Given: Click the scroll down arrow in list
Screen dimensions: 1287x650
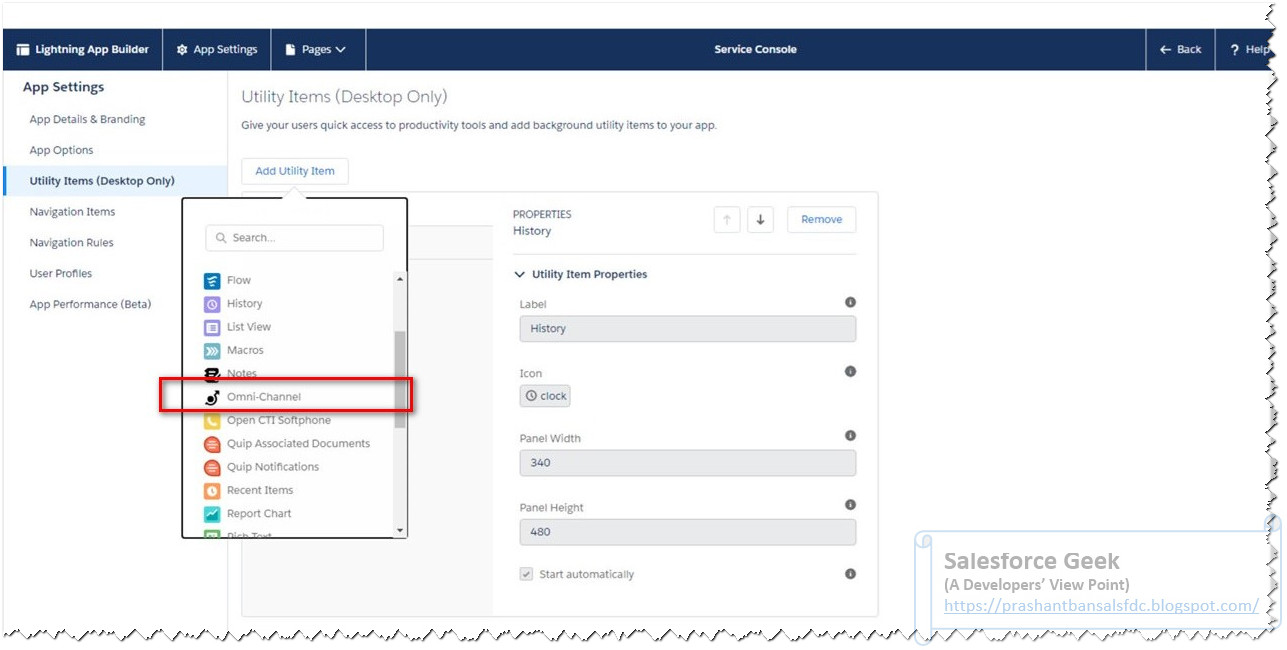Looking at the screenshot, I should [401, 531].
